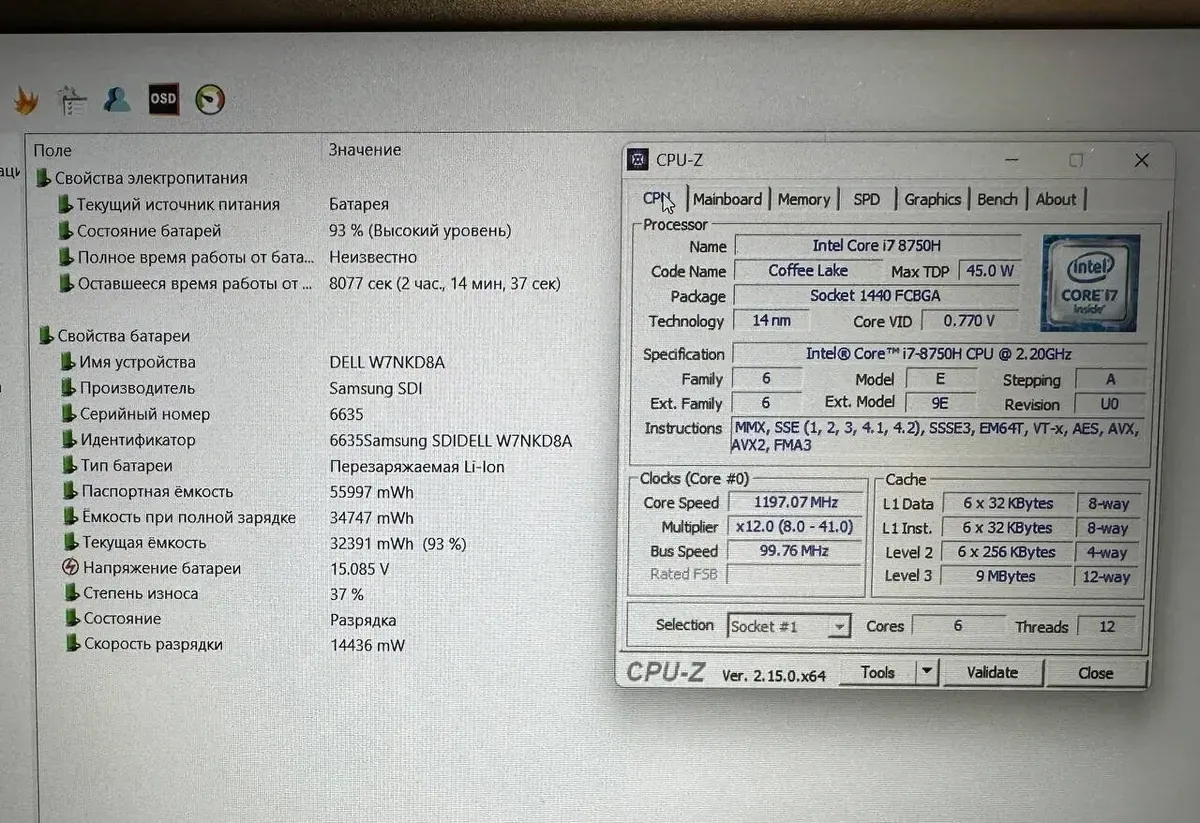Switch to the Mainboard tab
This screenshot has width=1200, height=823.
[x=727, y=199]
